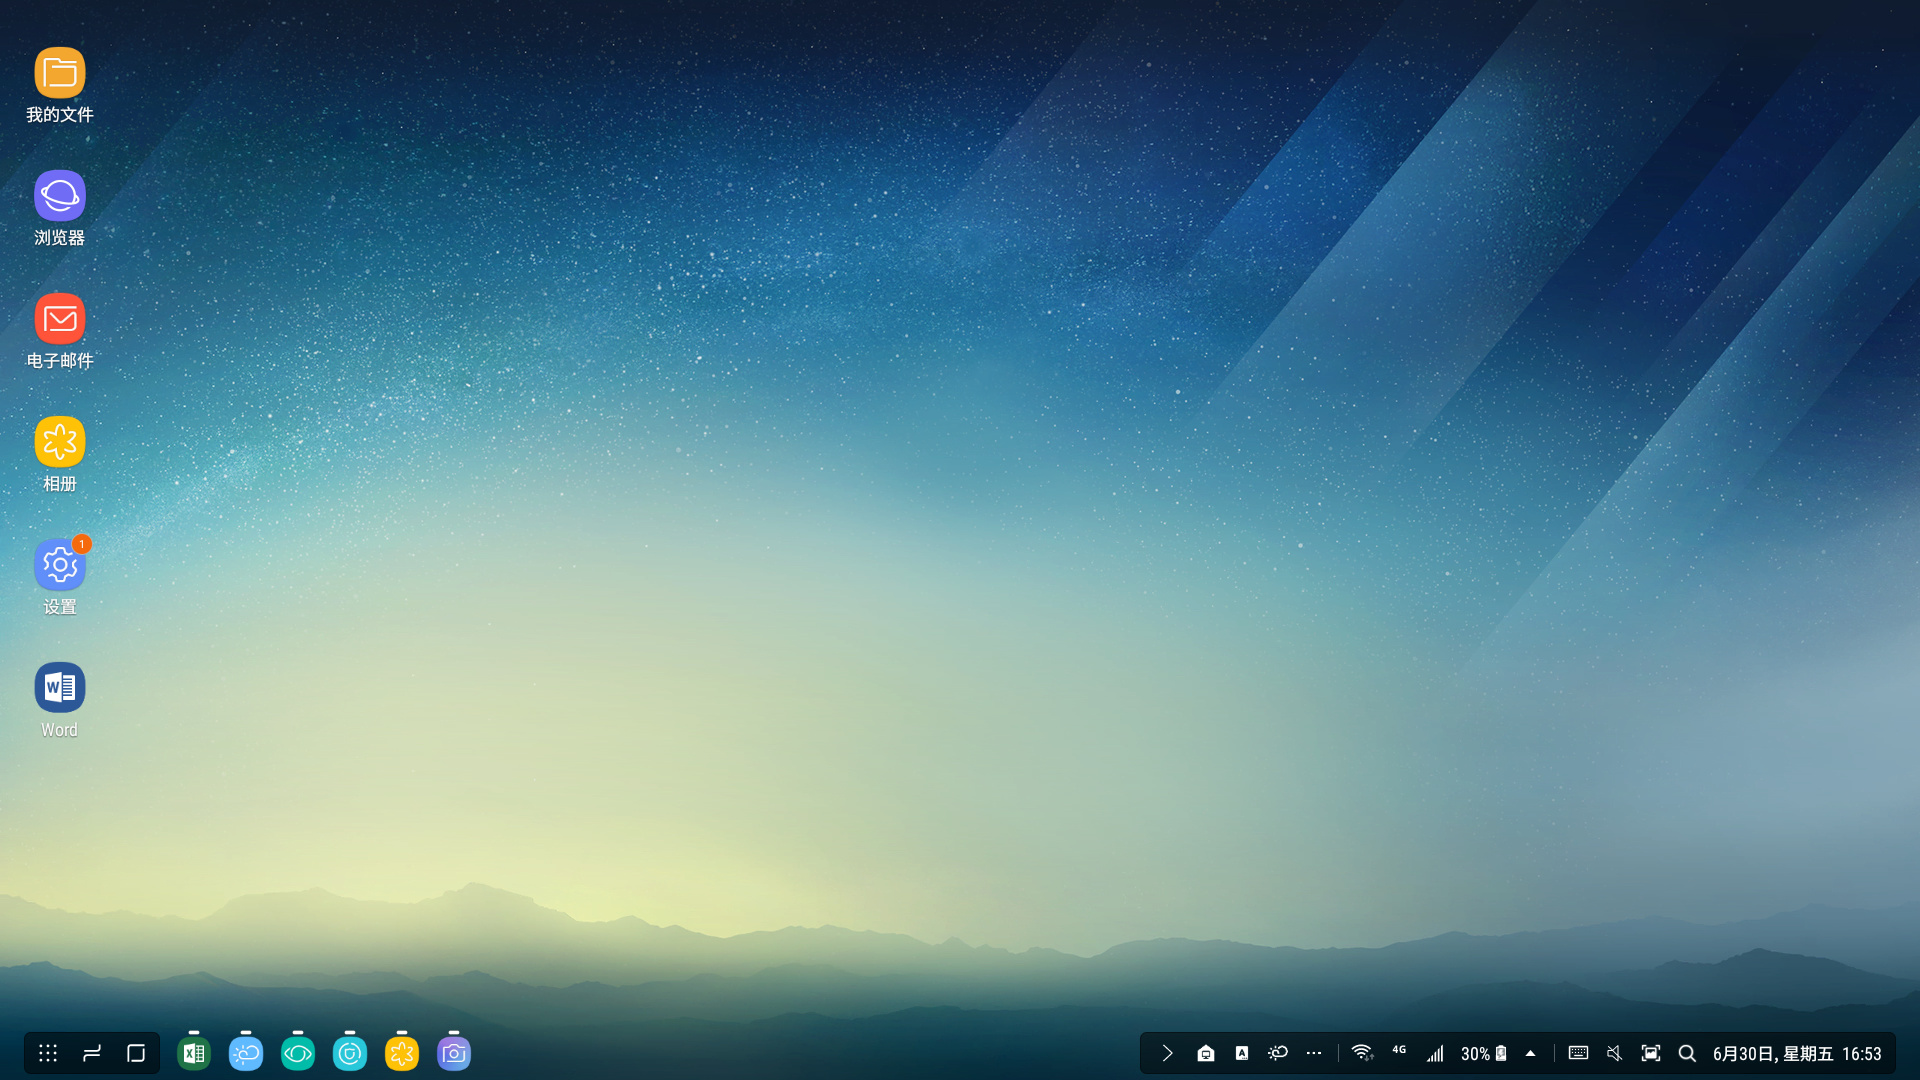Launch the Word desktop shortcut
1920x1080 pixels.
[60, 689]
